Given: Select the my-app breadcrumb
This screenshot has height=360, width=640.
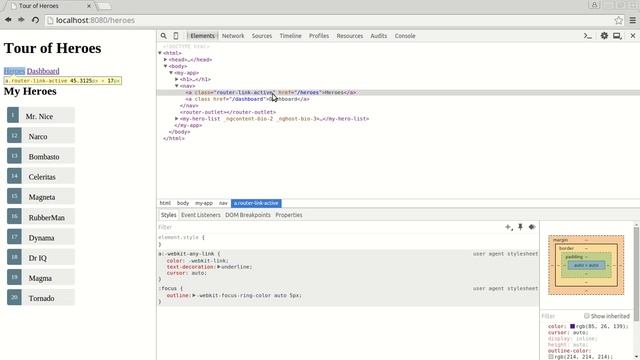Looking at the screenshot, I should pos(204,203).
